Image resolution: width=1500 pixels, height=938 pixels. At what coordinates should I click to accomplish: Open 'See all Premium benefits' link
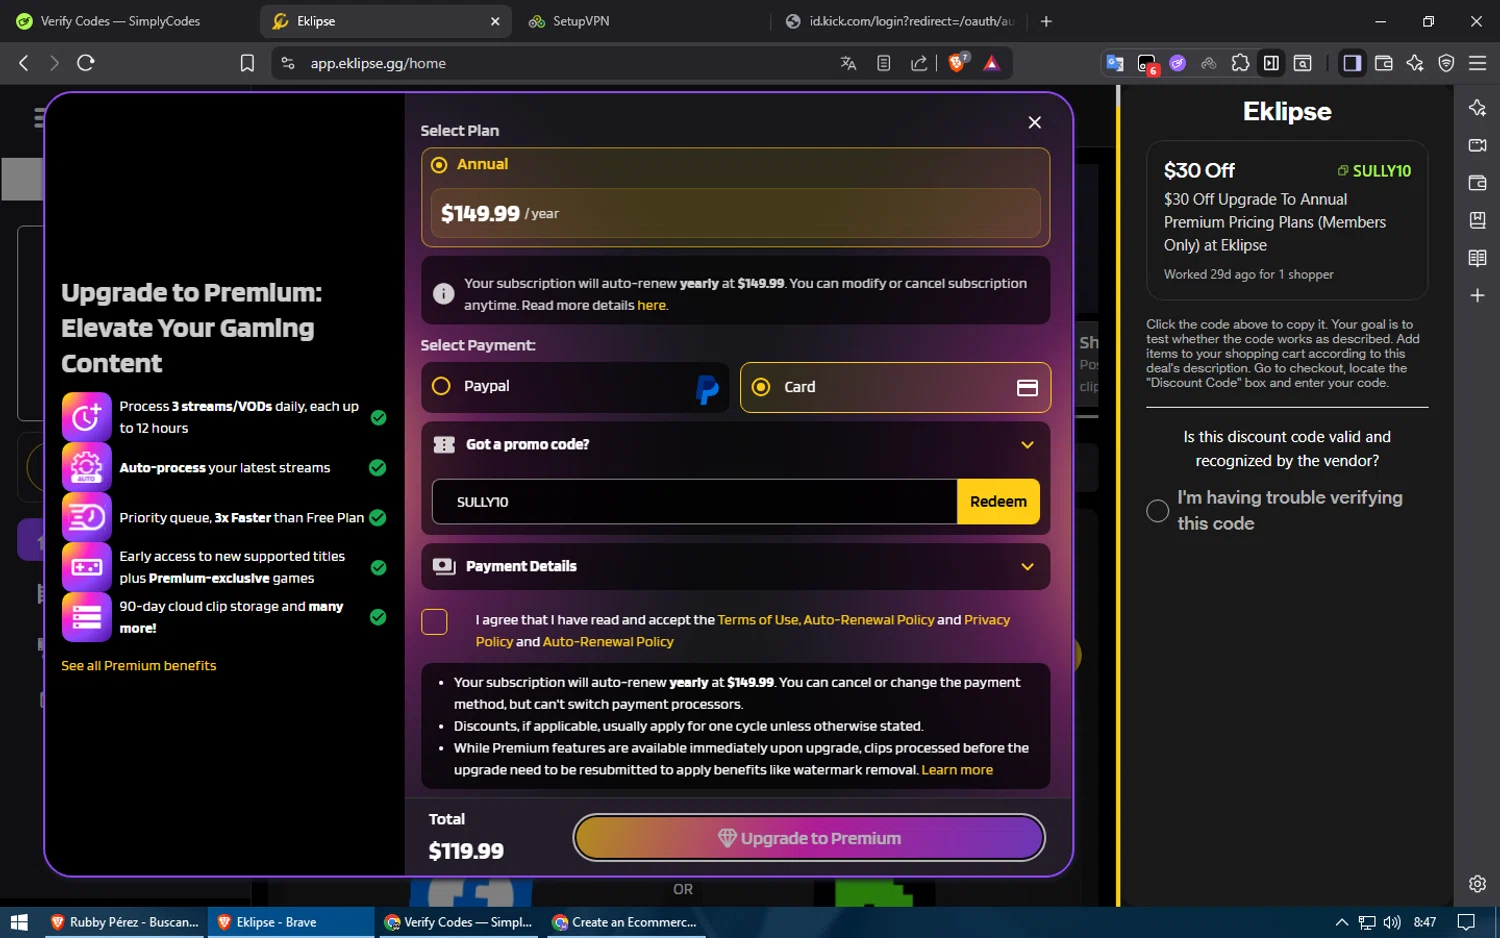click(139, 666)
